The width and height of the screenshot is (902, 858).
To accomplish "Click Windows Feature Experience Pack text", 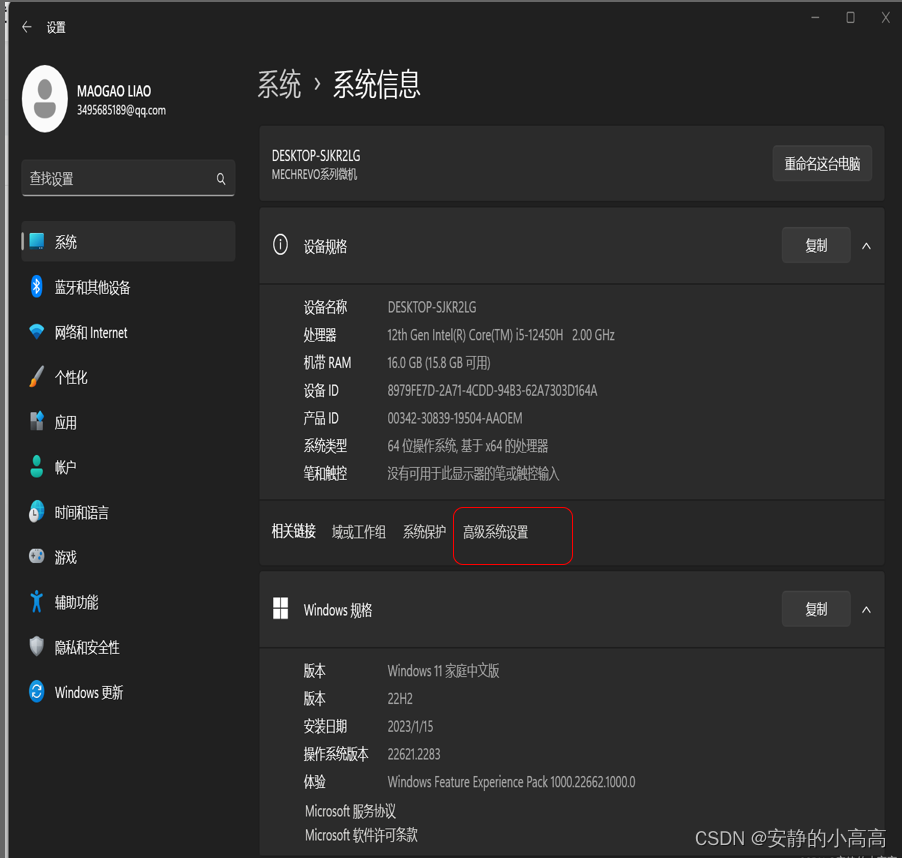I will click(x=511, y=782).
